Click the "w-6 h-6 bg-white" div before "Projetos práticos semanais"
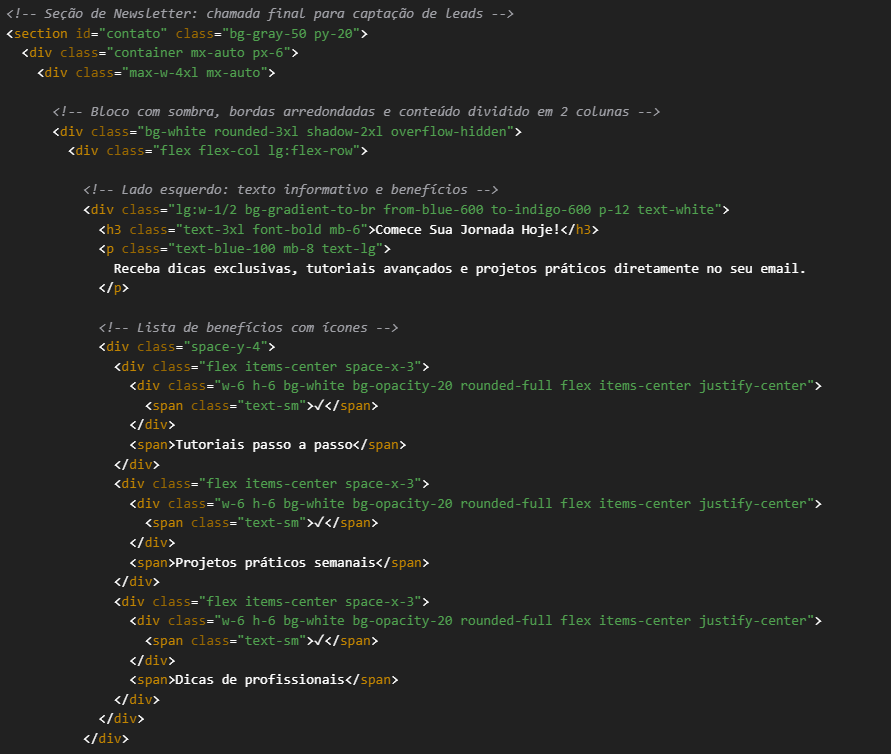Image resolution: width=891 pixels, height=754 pixels. (476, 504)
